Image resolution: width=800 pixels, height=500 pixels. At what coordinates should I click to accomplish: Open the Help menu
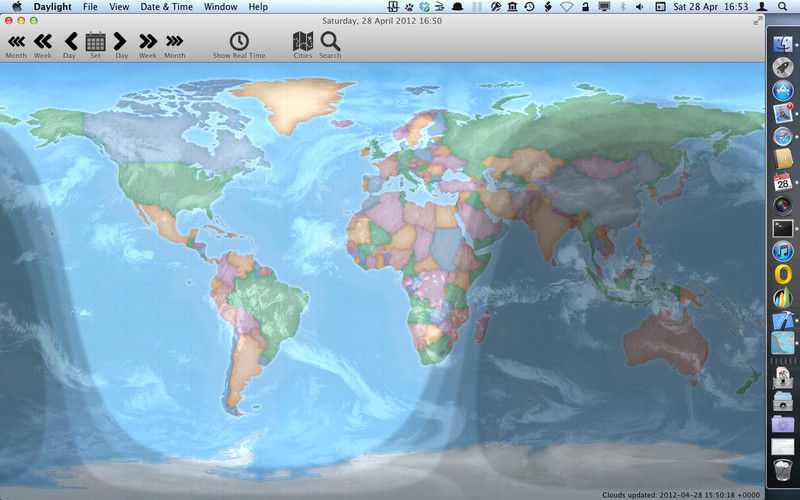(258, 7)
